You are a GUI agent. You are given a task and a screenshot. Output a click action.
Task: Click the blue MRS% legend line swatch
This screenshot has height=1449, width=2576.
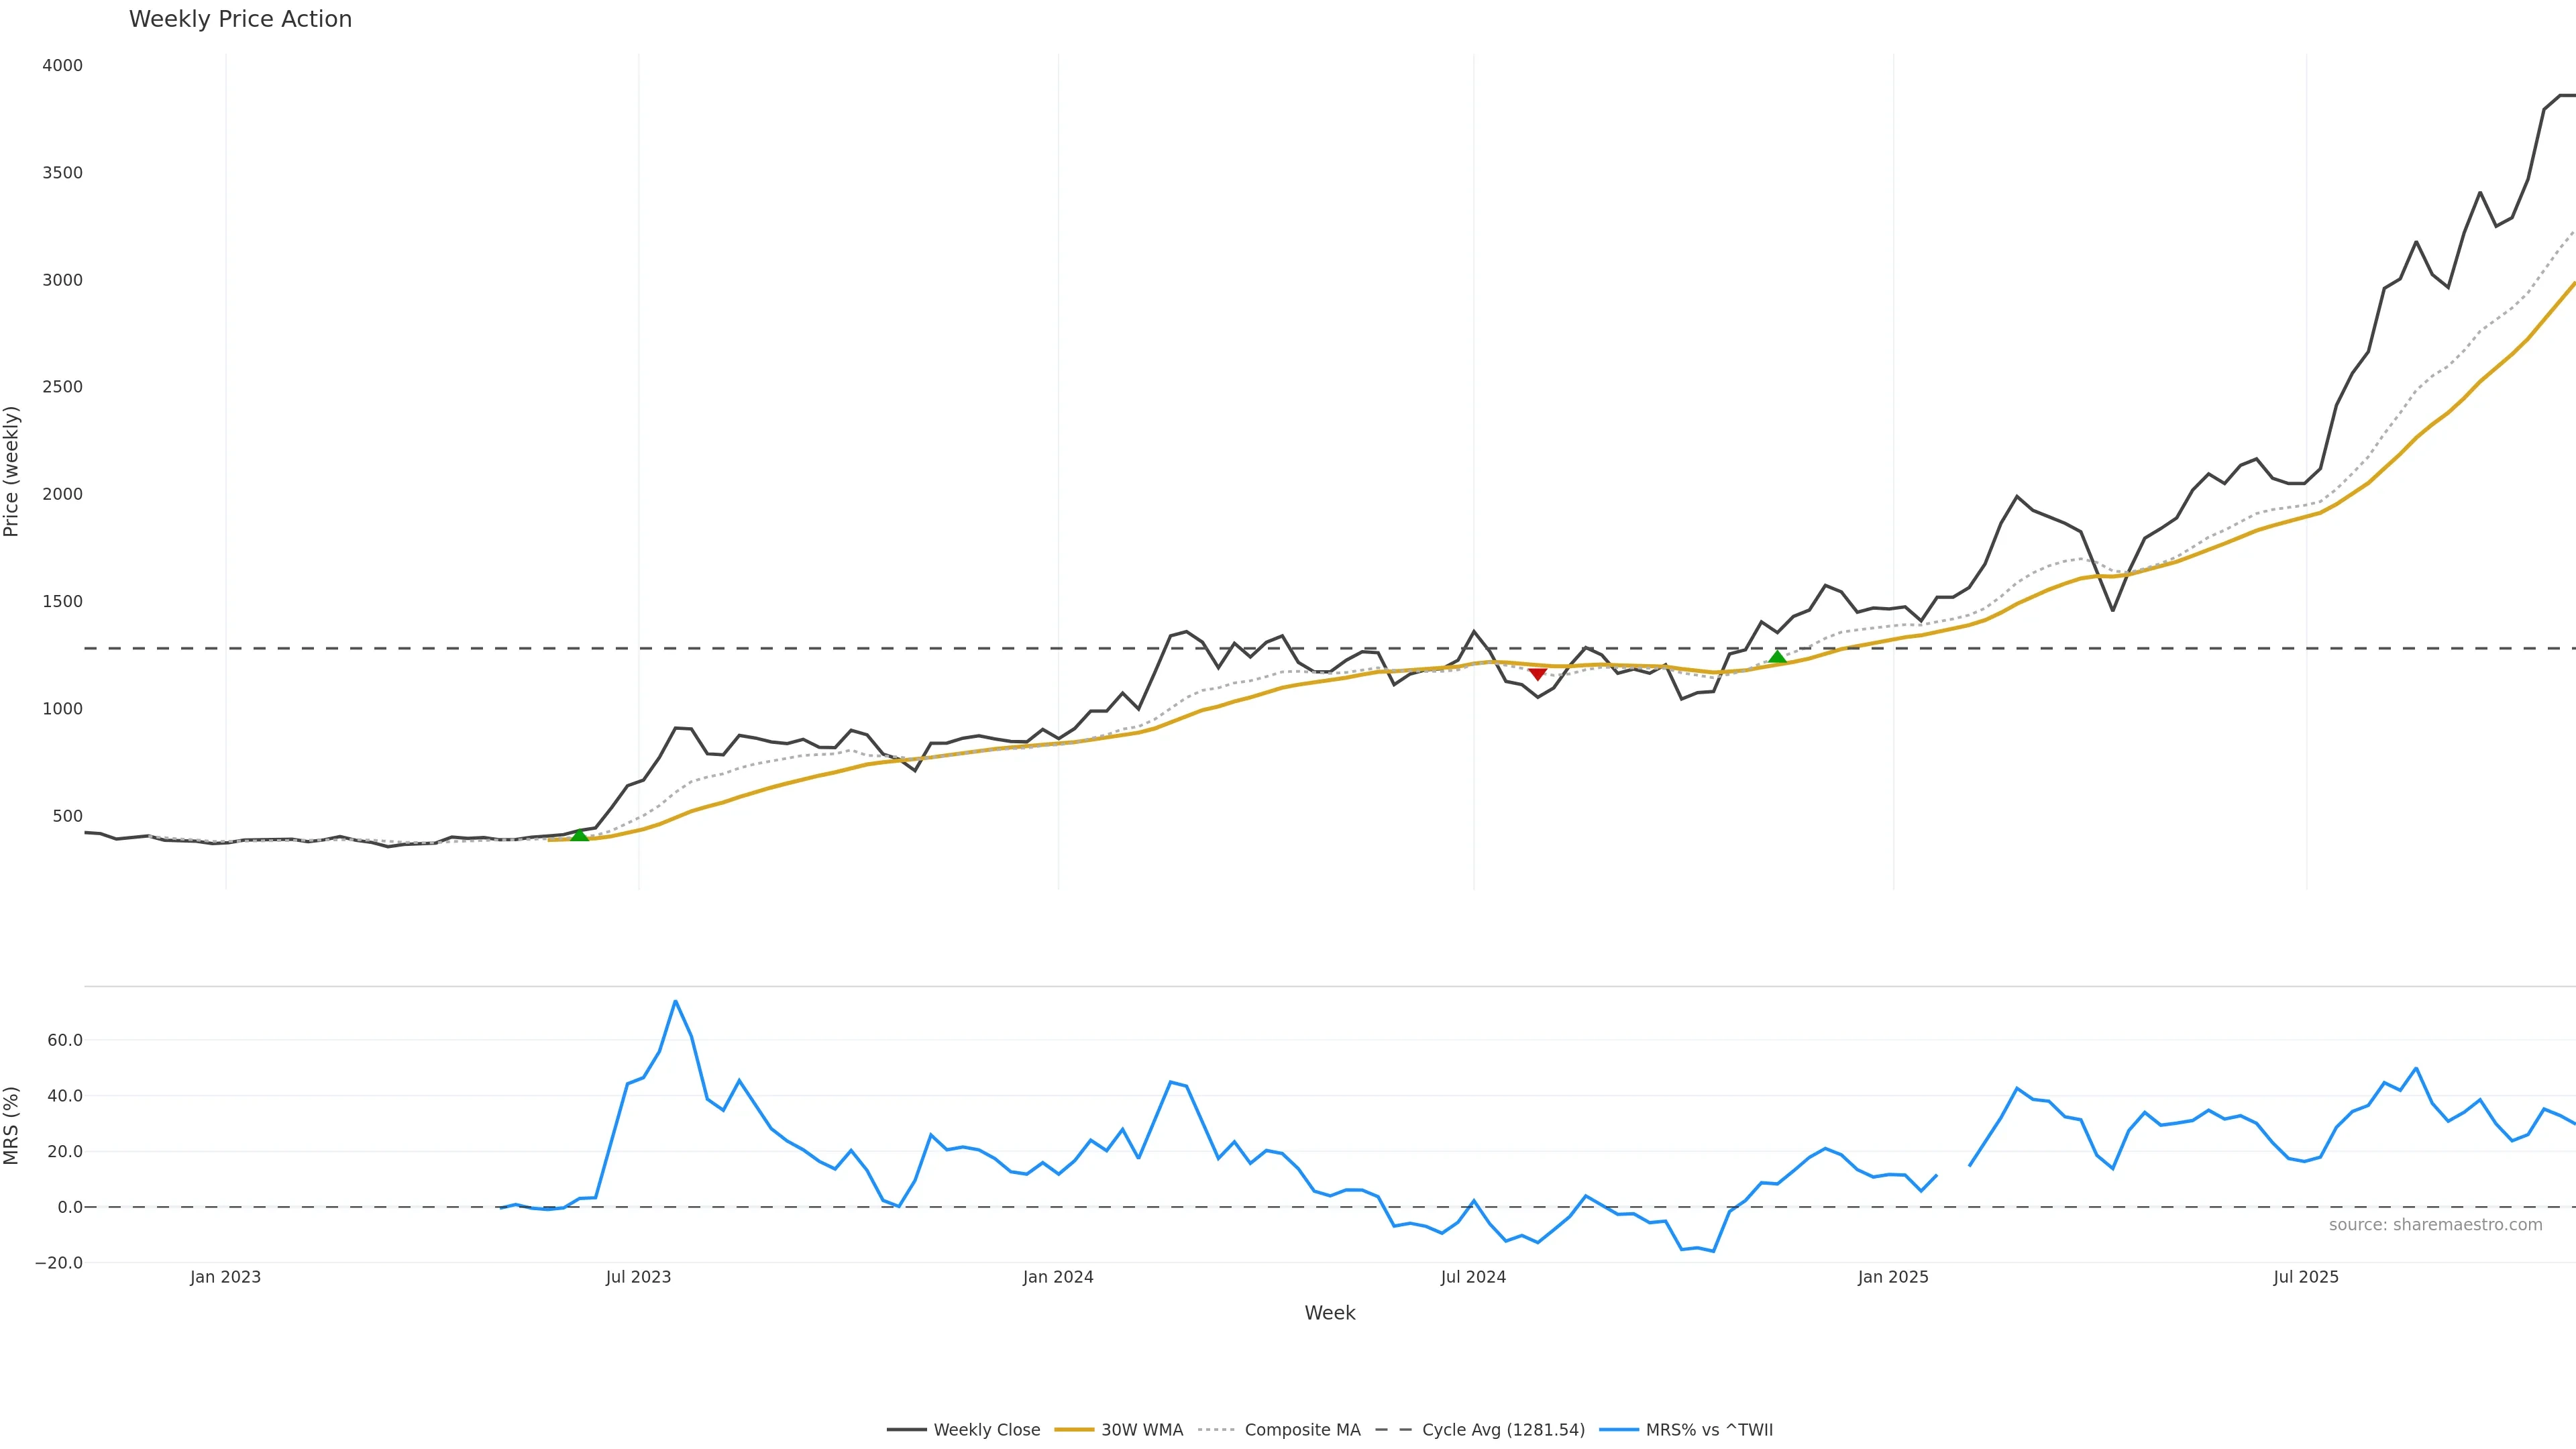click(x=1618, y=1430)
